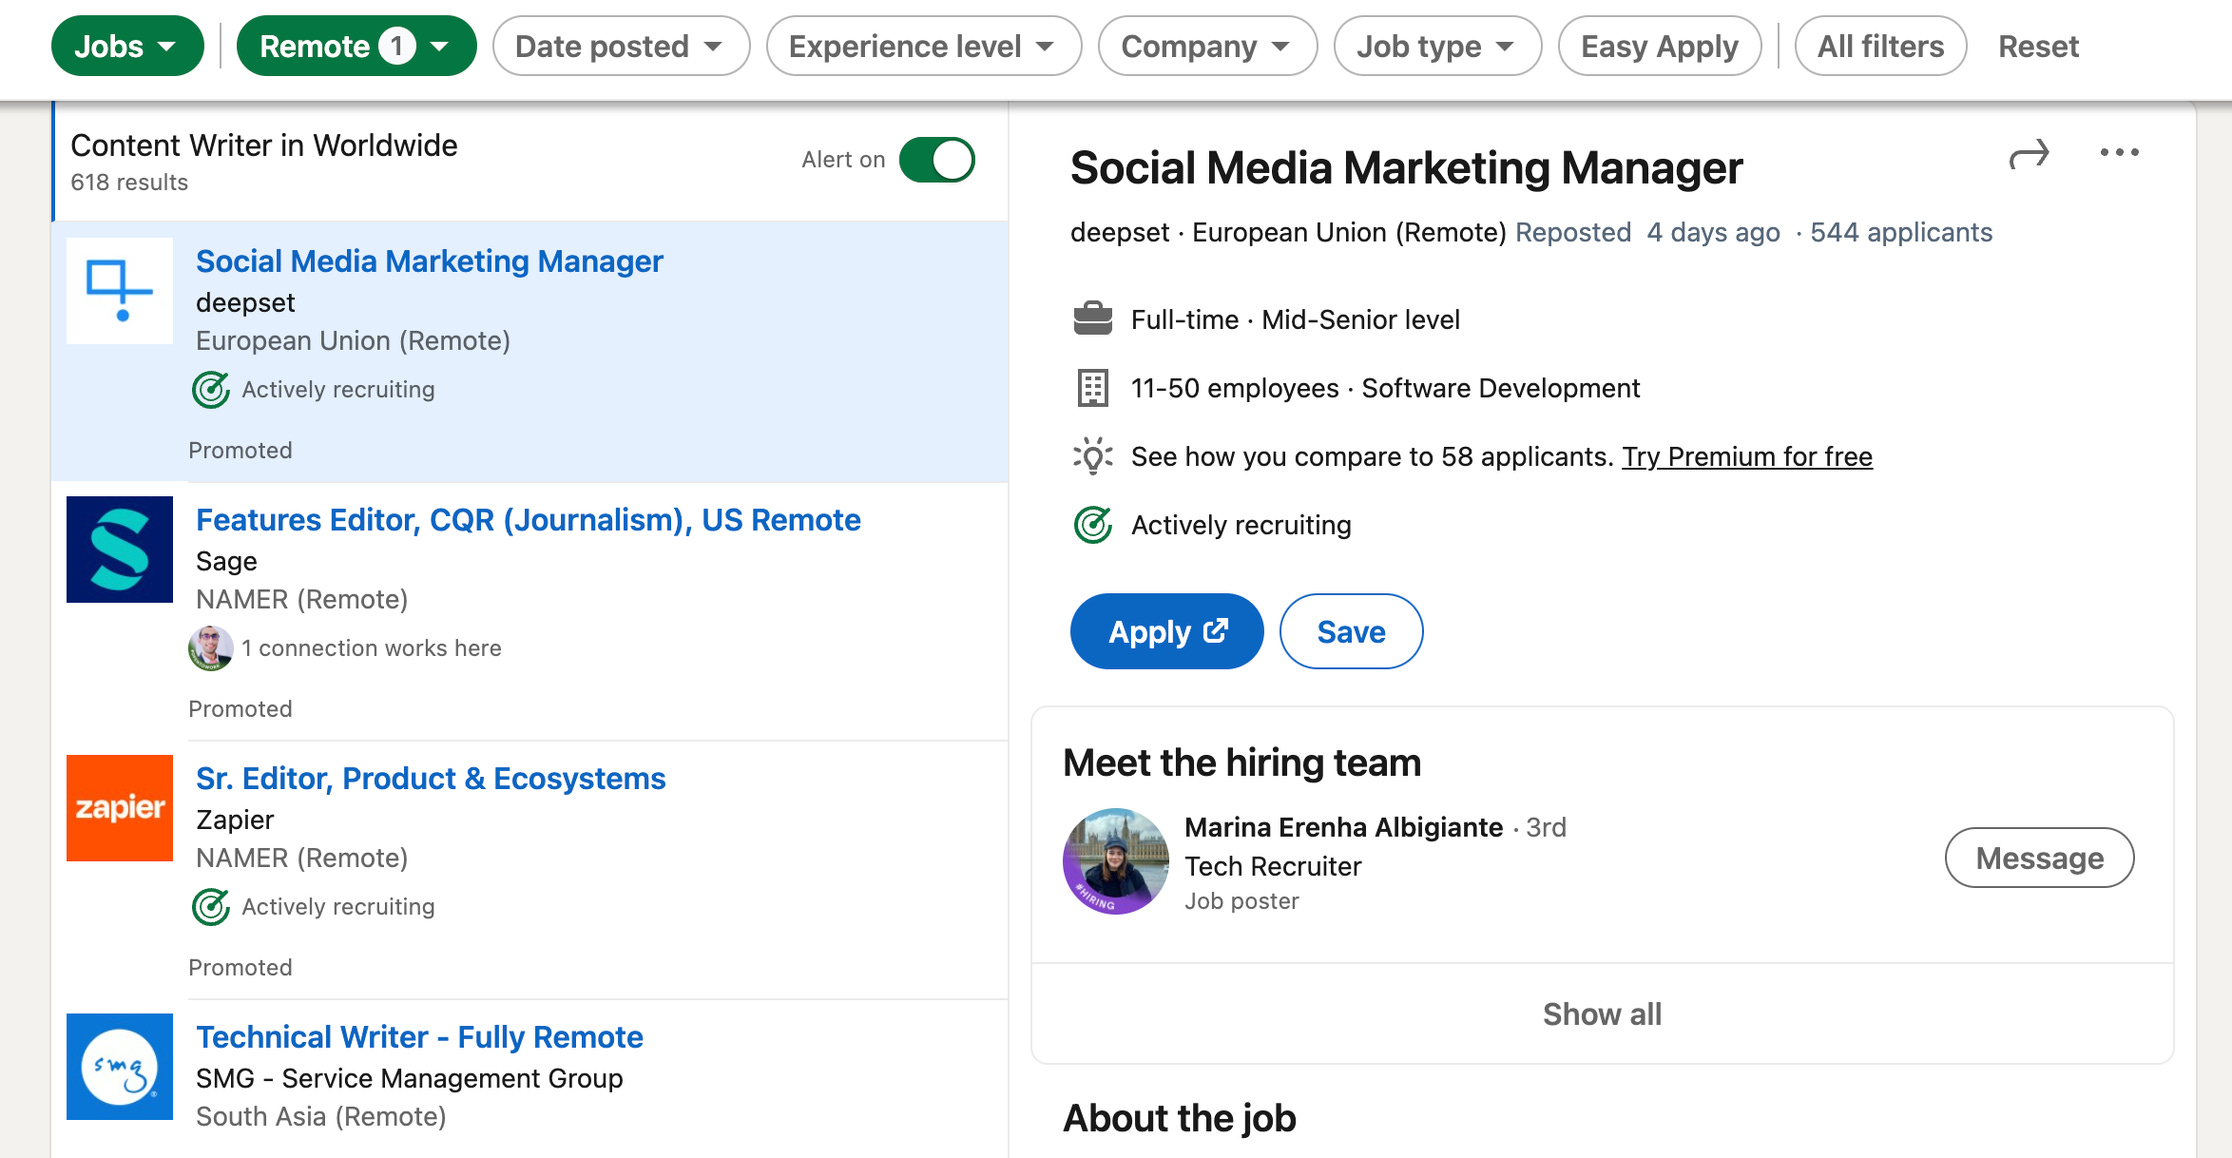2232x1158 pixels.
Task: Click Marina Erenha Albigiante's profile photo
Action: pyautogui.click(x=1115, y=860)
